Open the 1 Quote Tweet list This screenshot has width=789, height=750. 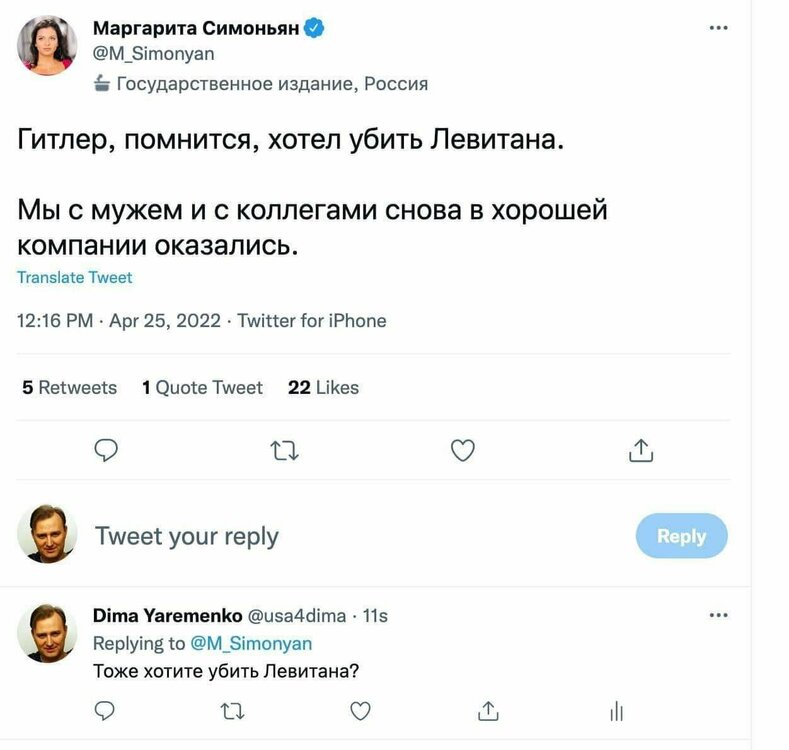click(202, 387)
